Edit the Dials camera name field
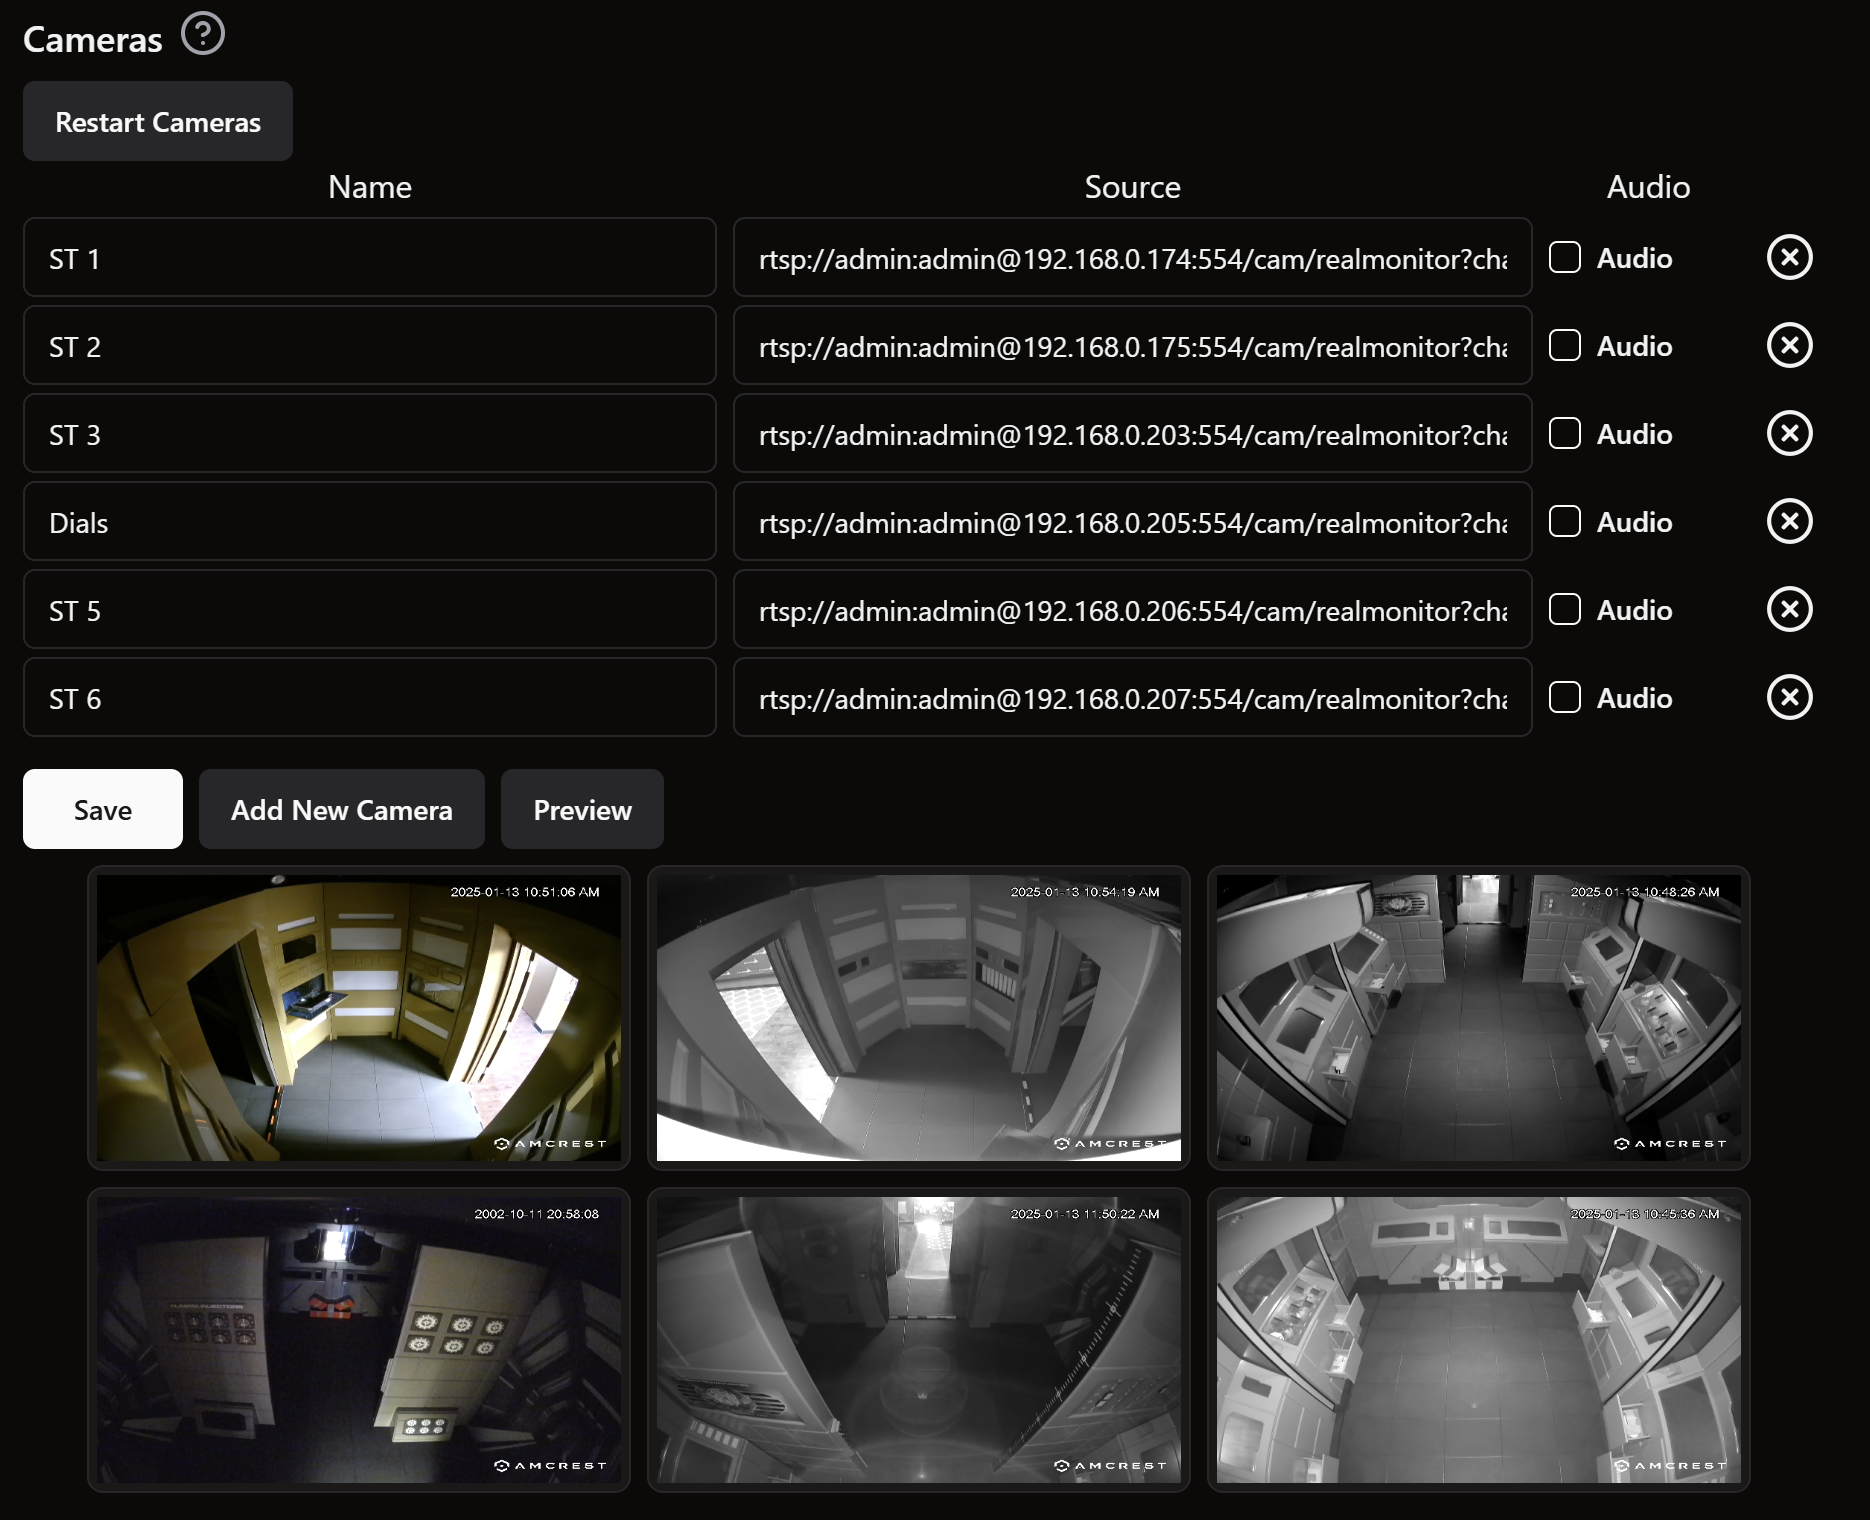The image size is (1870, 1520). (370, 522)
